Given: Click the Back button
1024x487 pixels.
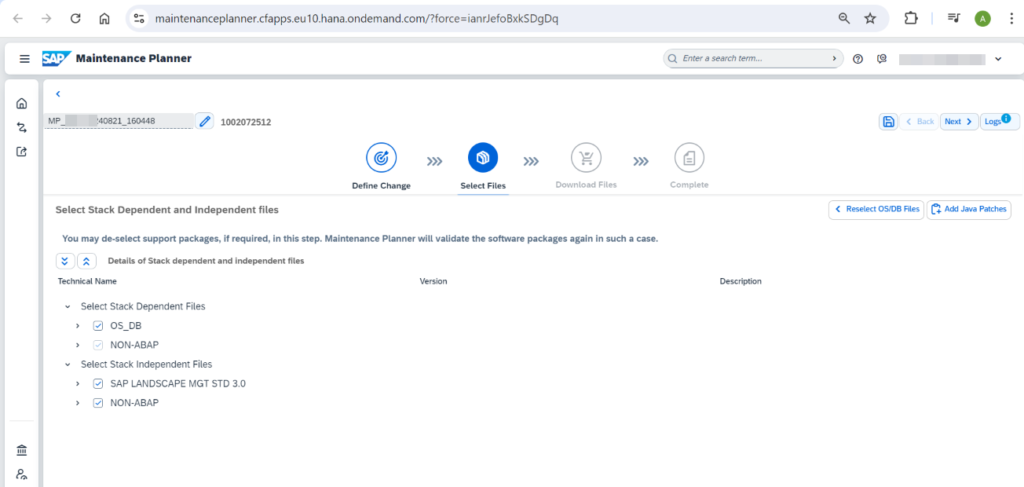Looking at the screenshot, I should point(920,121).
